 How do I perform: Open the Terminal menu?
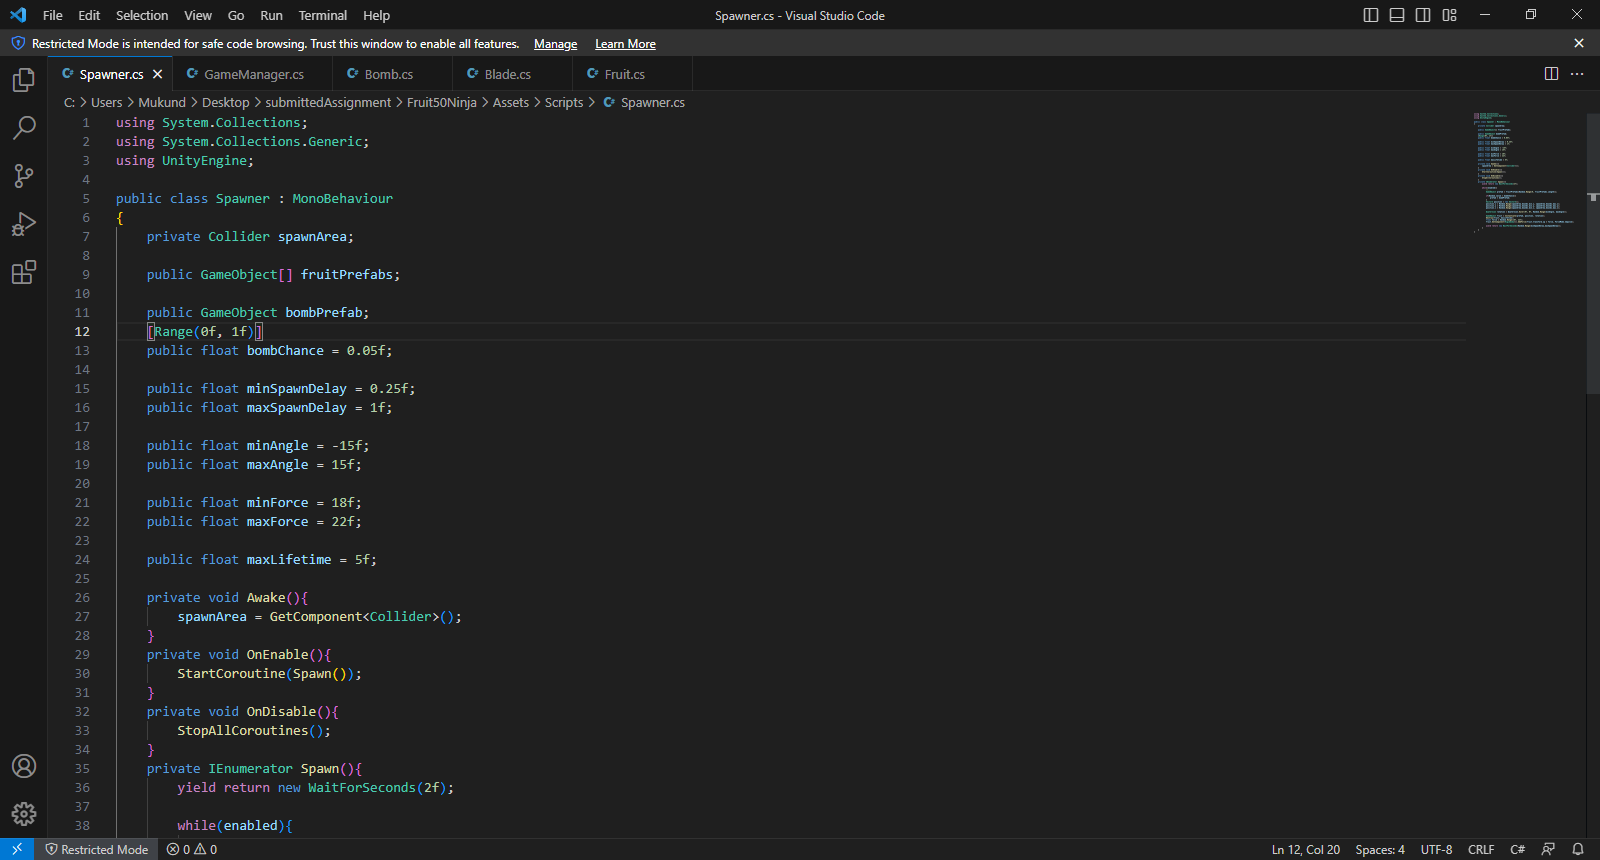point(323,15)
